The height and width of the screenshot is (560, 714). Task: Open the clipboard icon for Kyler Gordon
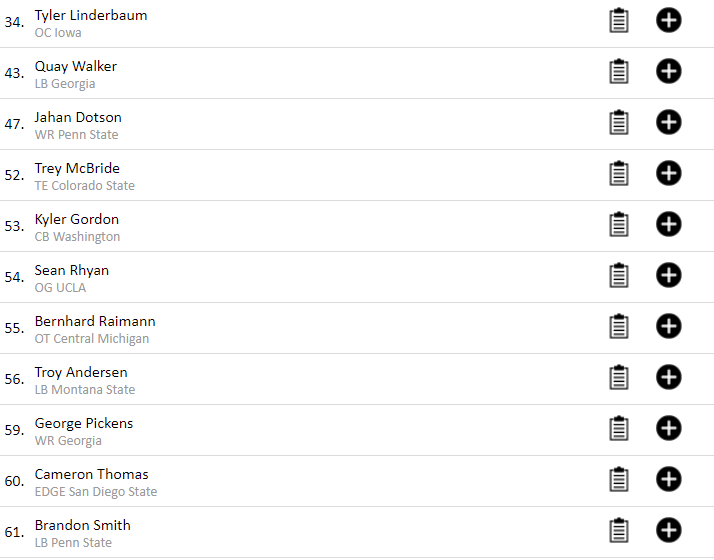point(619,224)
